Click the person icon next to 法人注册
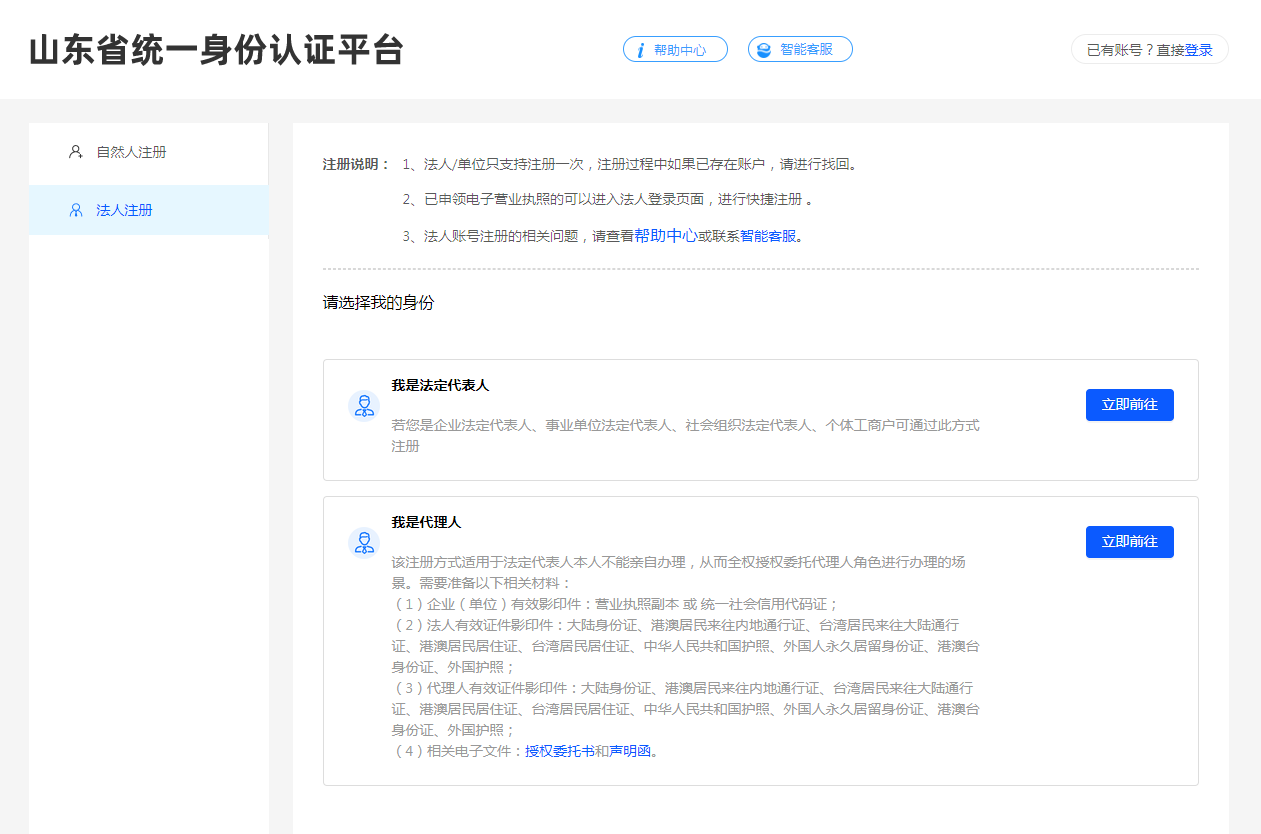This screenshot has width=1261, height=834. (75, 210)
